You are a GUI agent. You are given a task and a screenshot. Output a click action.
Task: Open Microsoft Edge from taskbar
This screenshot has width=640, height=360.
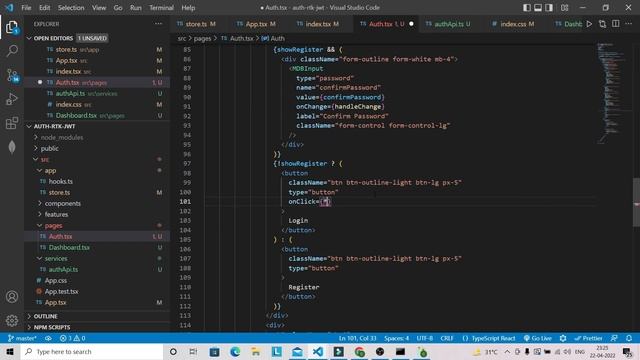[x=235, y=352]
